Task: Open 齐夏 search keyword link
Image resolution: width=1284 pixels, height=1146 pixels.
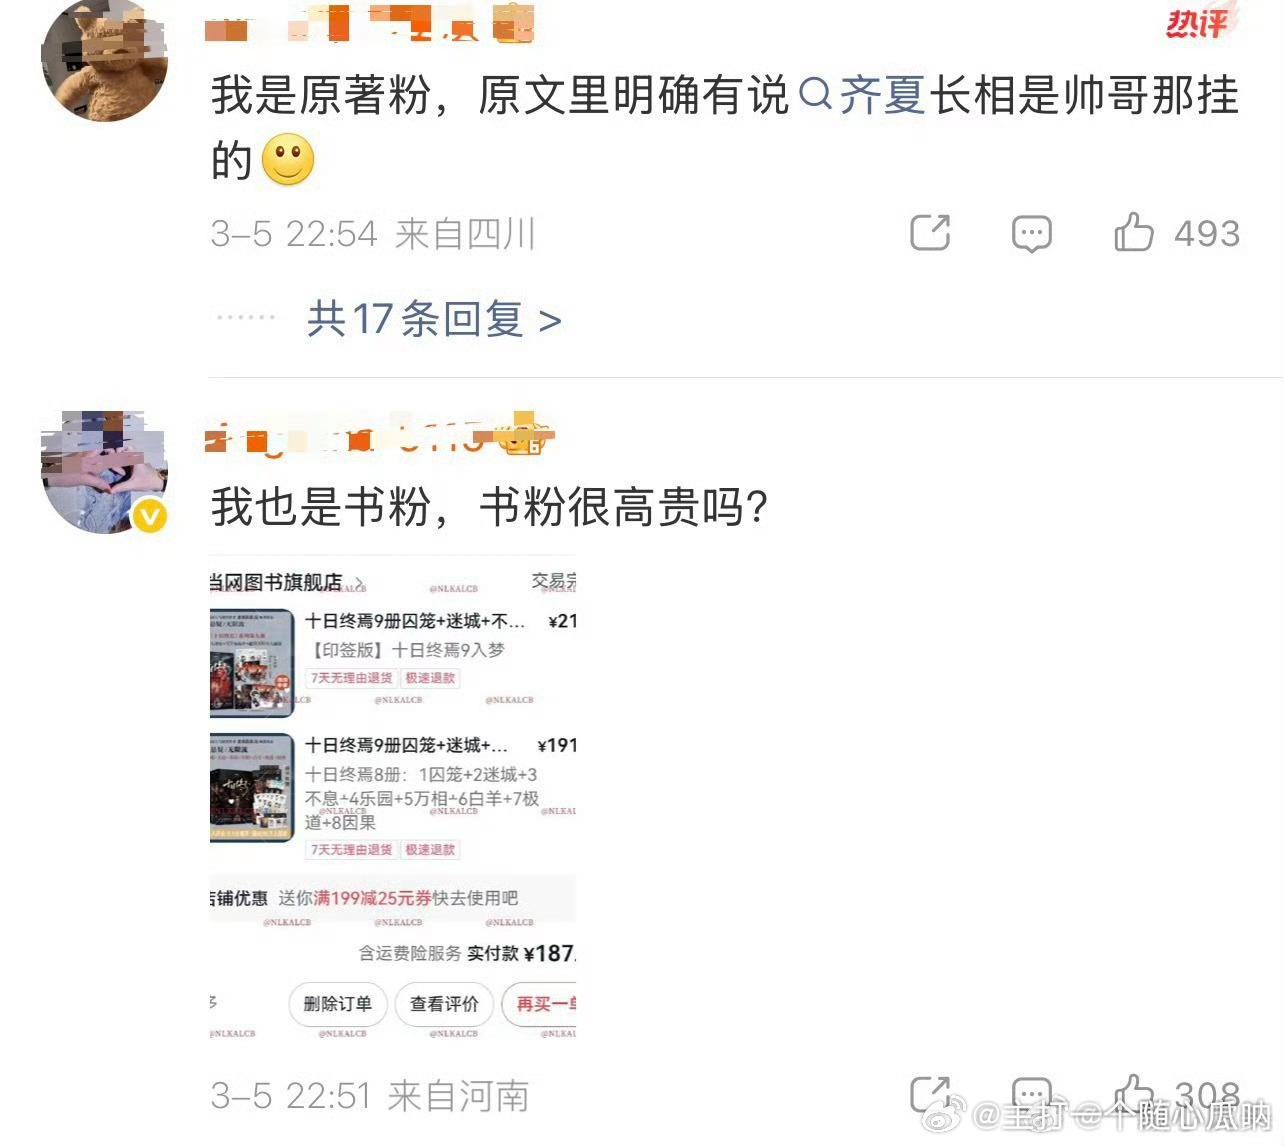Action: coord(882,95)
